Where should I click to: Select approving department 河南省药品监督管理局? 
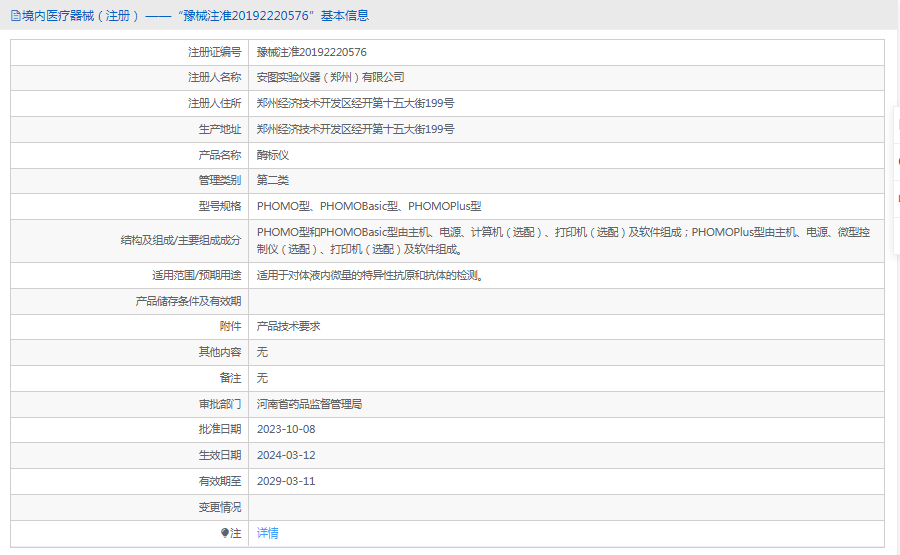point(309,404)
